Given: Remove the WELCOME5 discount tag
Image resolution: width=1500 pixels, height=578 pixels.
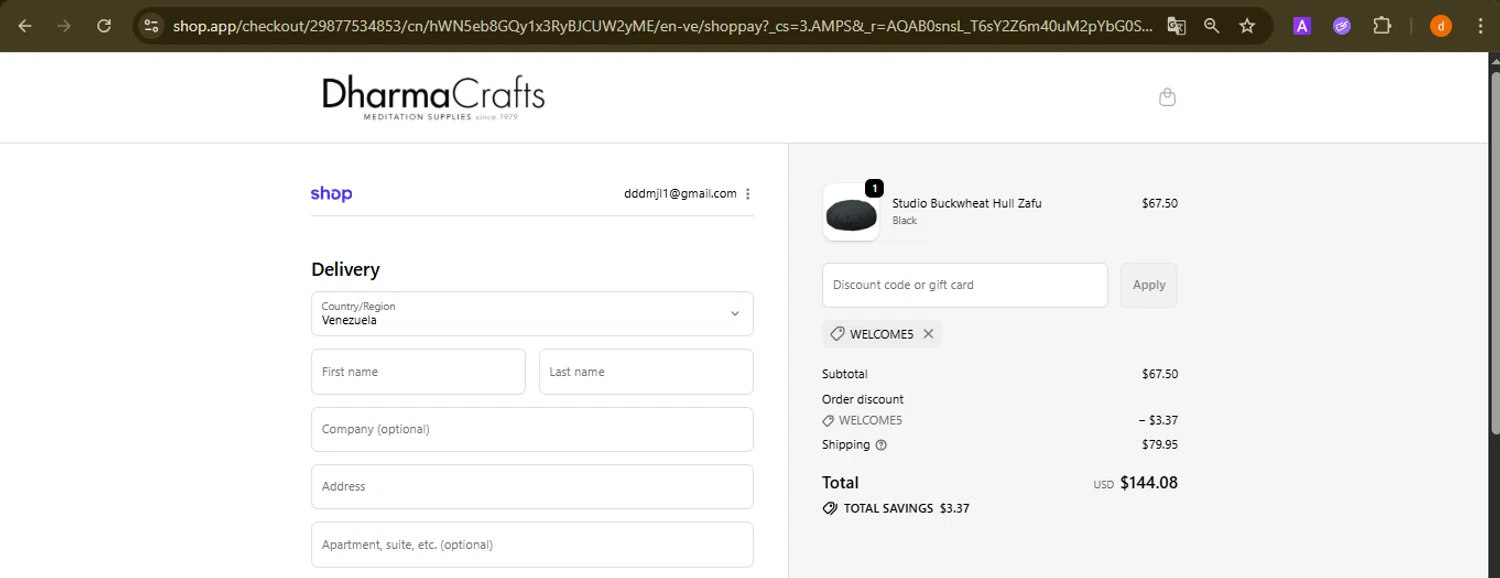Looking at the screenshot, I should point(928,334).
